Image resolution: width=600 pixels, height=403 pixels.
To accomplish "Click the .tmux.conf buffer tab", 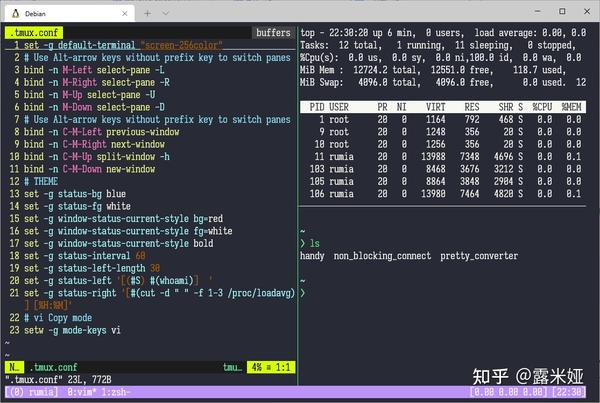I will pos(34,33).
